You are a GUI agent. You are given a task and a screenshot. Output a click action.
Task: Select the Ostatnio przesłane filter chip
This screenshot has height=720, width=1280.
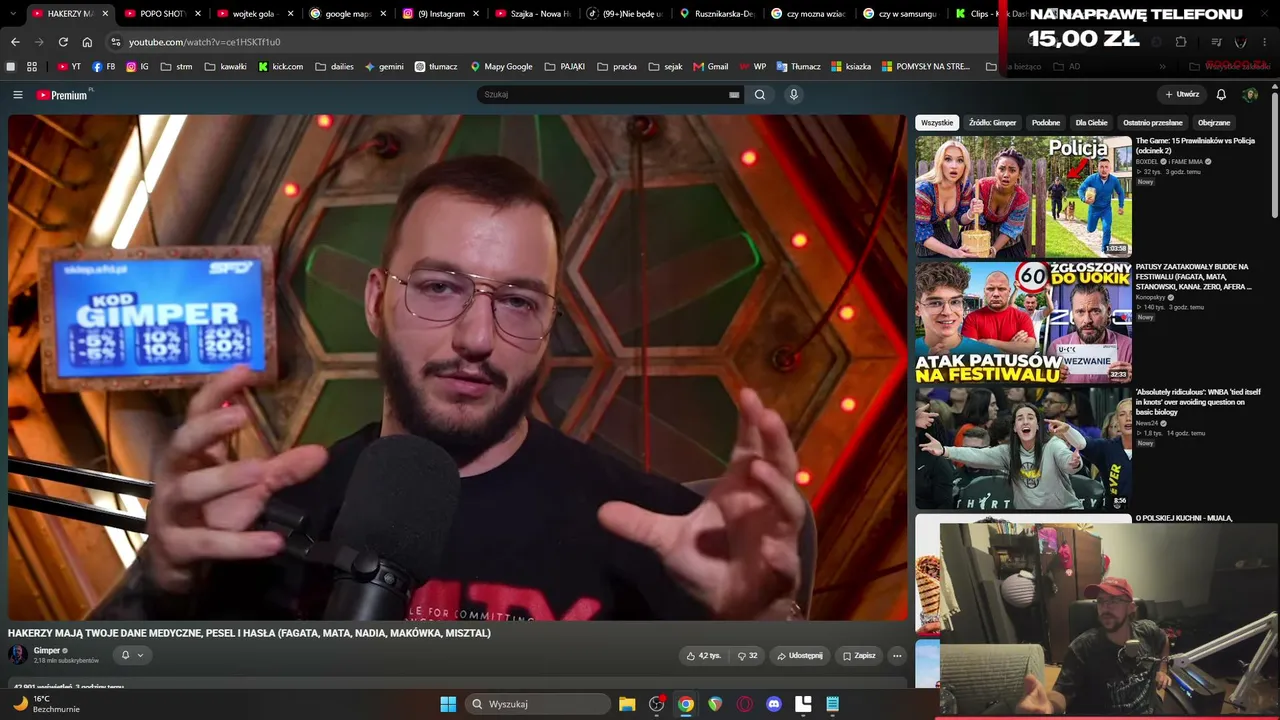1152,123
